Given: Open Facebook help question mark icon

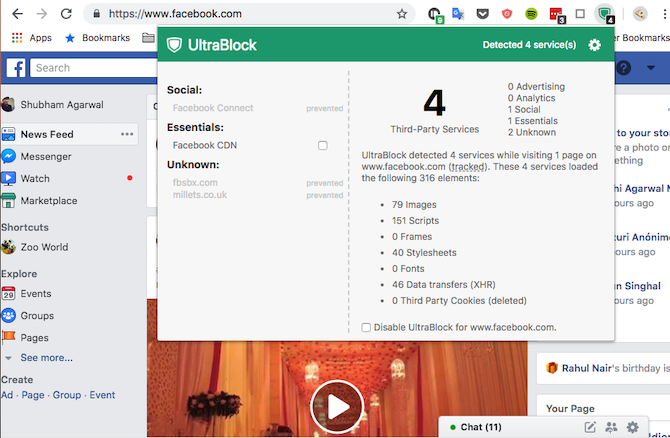Looking at the screenshot, I should tap(623, 68).
